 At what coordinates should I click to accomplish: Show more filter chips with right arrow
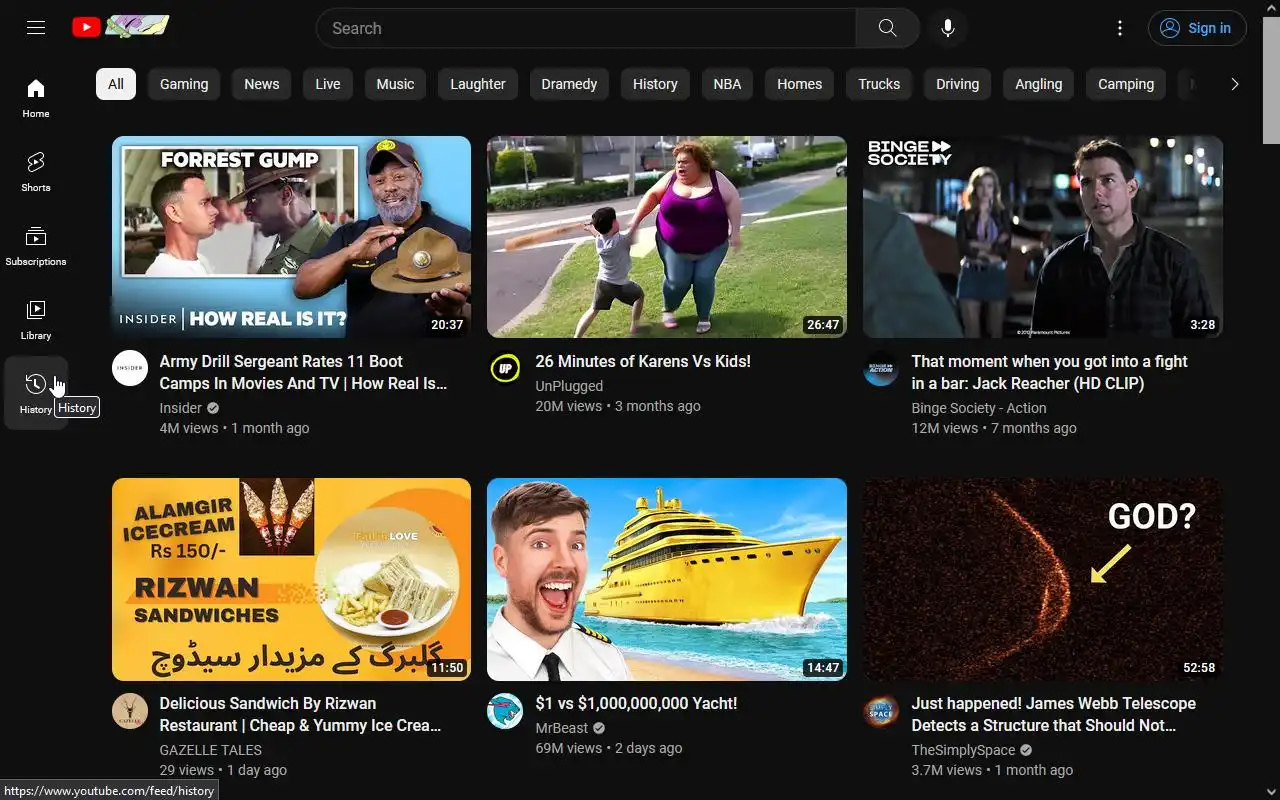tap(1234, 84)
